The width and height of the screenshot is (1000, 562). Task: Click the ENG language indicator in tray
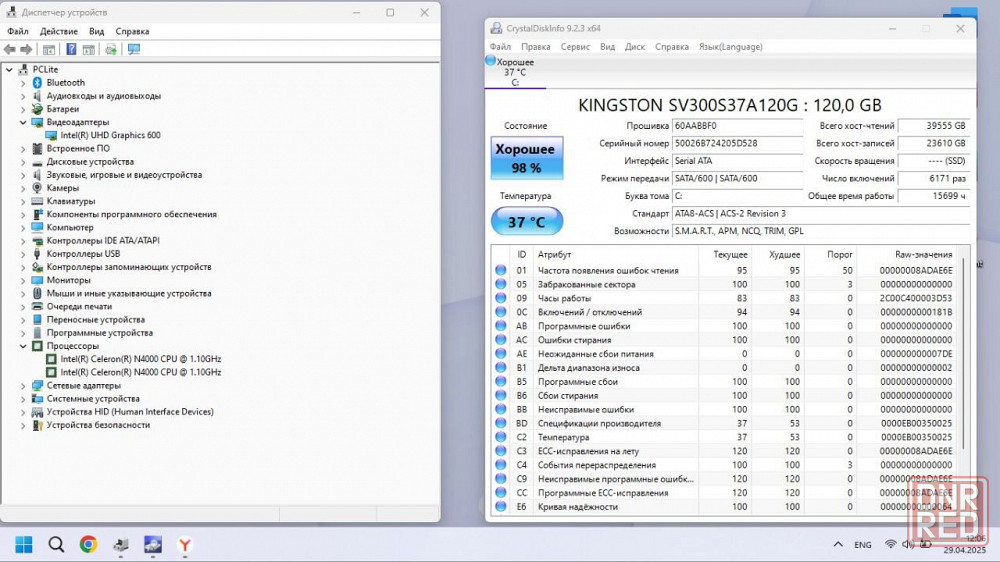point(863,544)
